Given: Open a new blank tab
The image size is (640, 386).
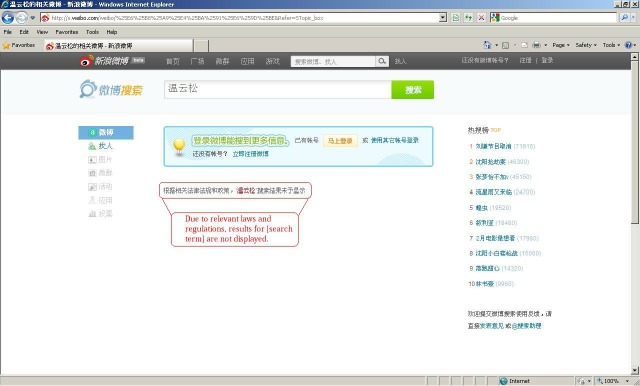Looking at the screenshot, I should click(x=201, y=46).
